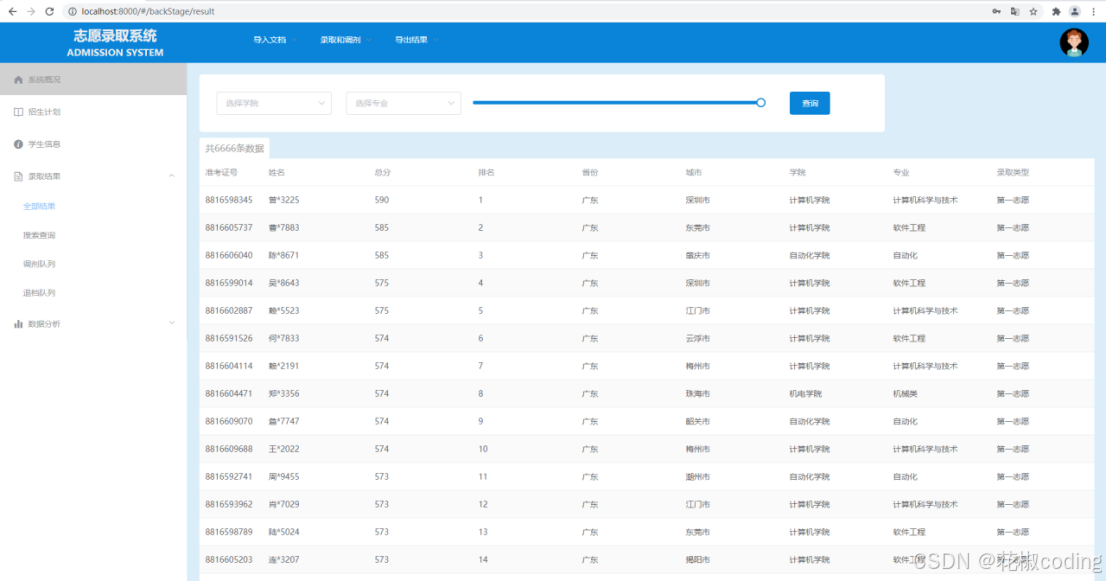
Task: Click the browser profile icon
Action: pos(1074,11)
